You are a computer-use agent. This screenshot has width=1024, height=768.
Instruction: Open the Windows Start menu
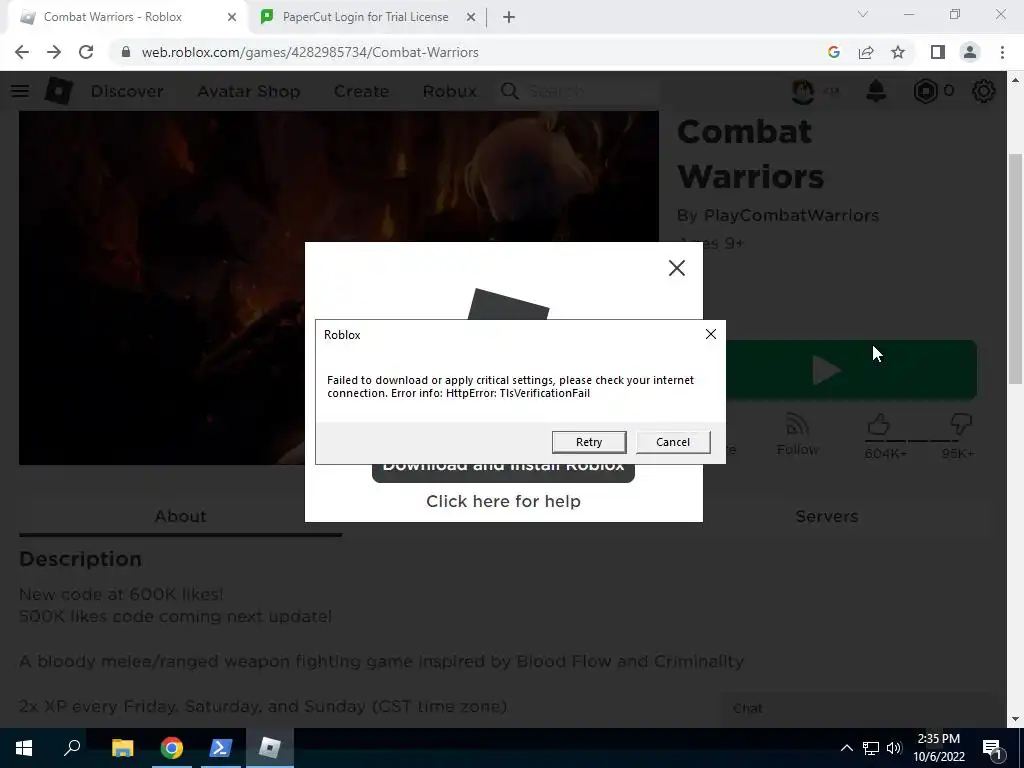(x=24, y=748)
